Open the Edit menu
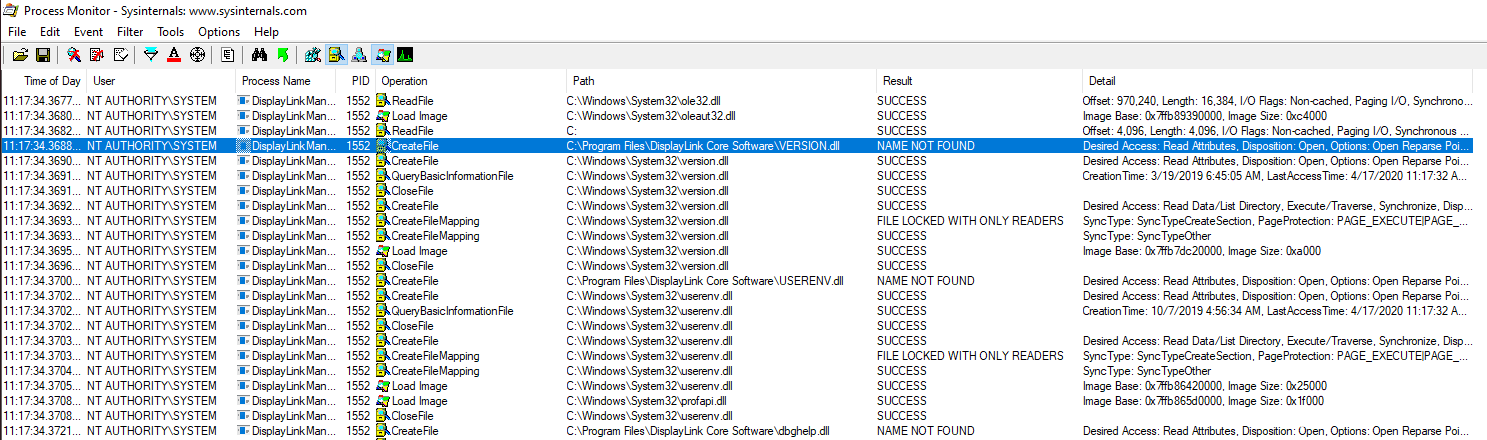 click(50, 32)
